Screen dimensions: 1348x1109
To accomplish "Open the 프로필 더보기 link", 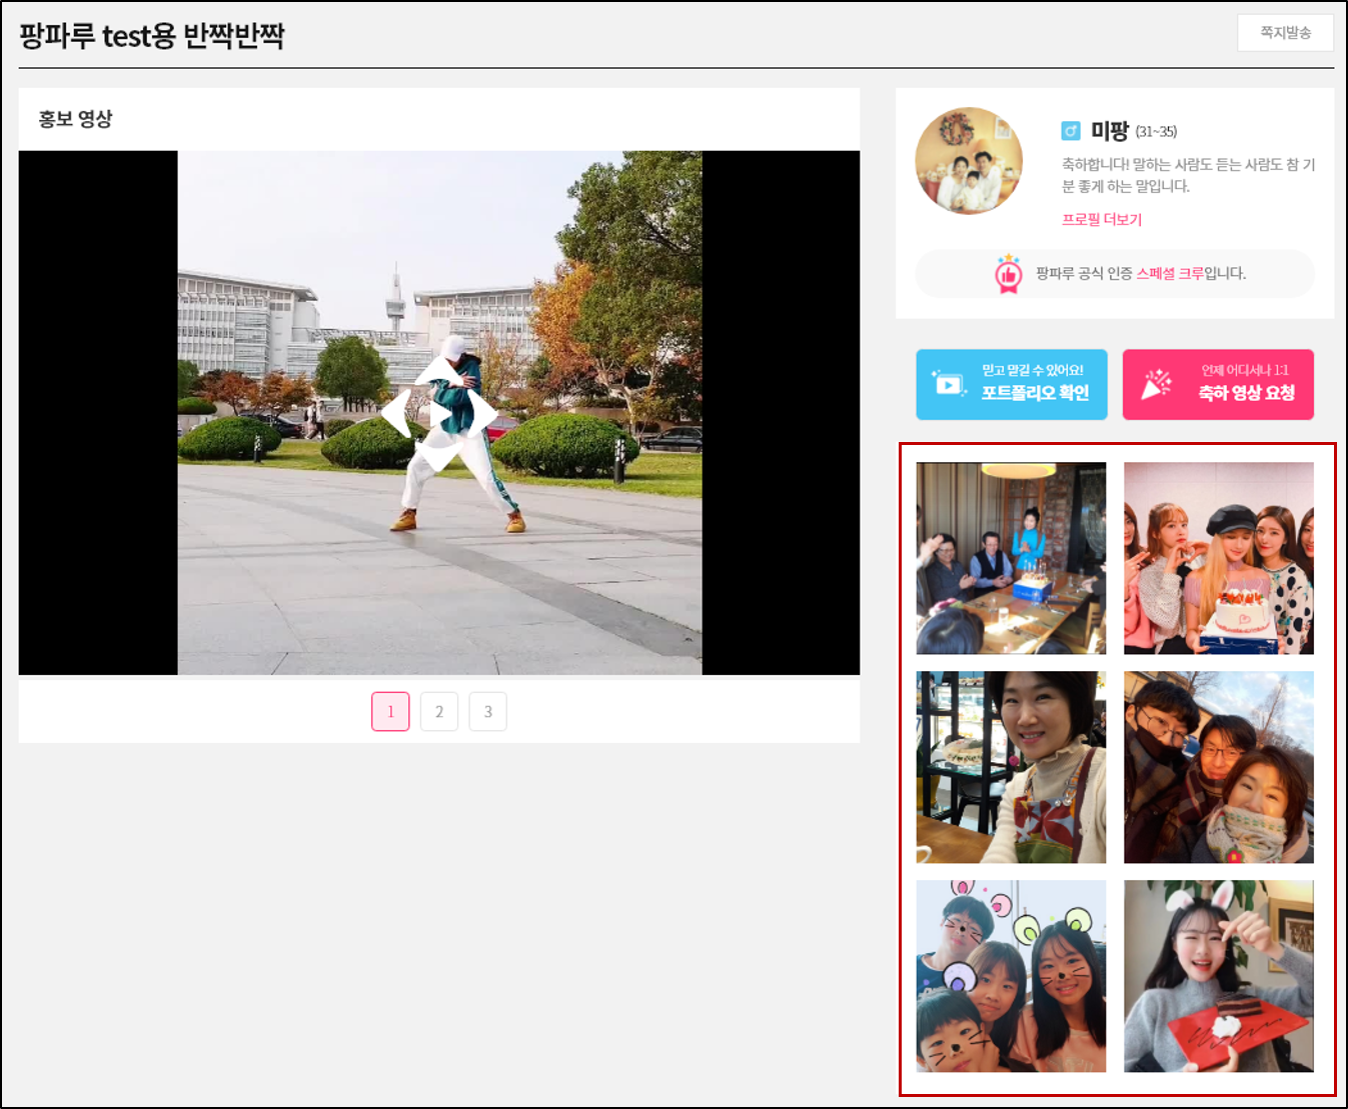I will (x=1101, y=220).
